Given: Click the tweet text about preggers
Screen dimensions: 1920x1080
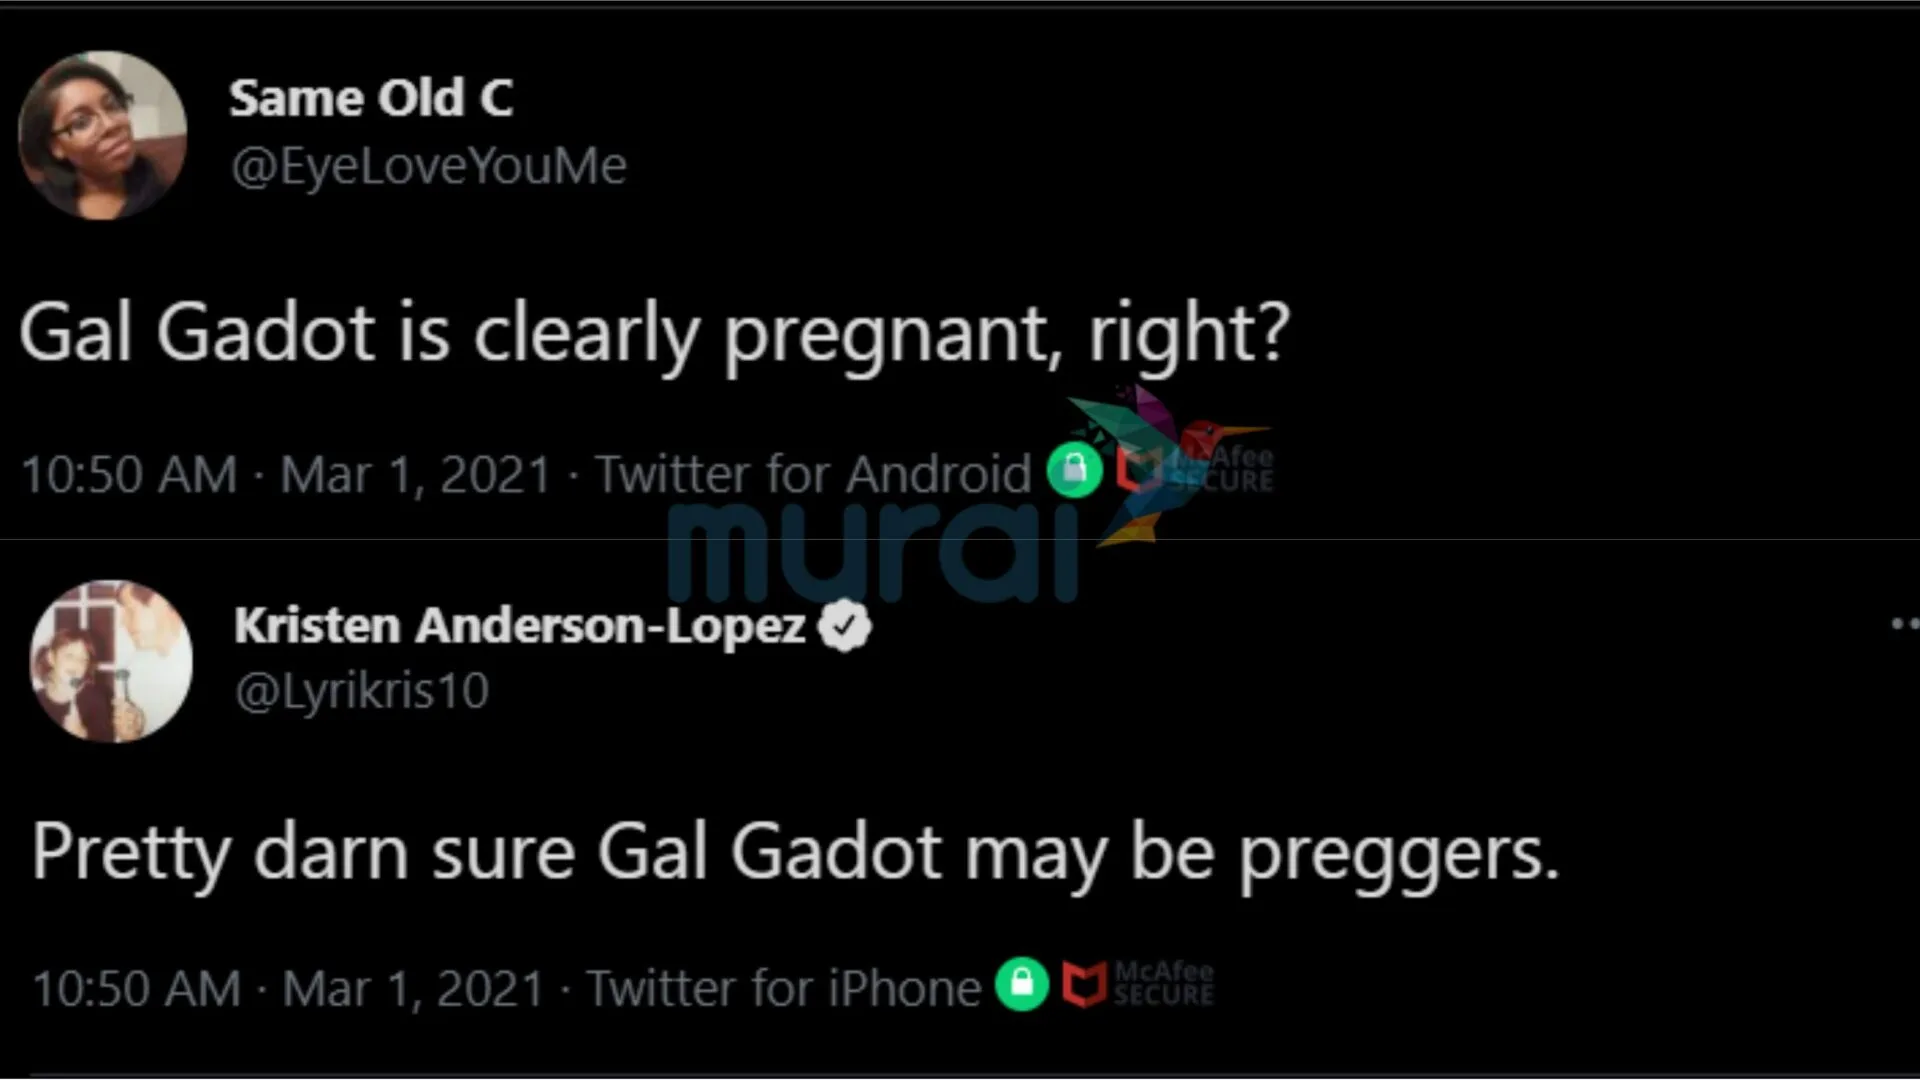Looking at the screenshot, I should (795, 853).
